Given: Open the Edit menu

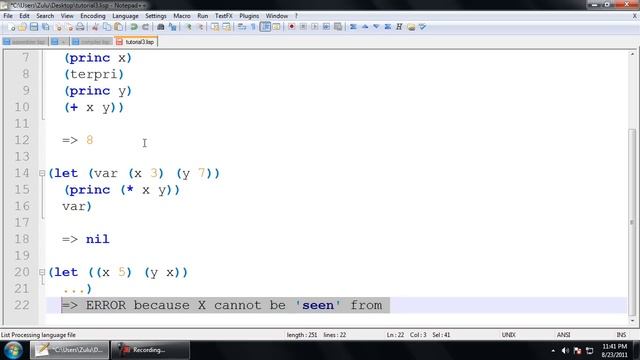Looking at the screenshot, I should 24,16.
